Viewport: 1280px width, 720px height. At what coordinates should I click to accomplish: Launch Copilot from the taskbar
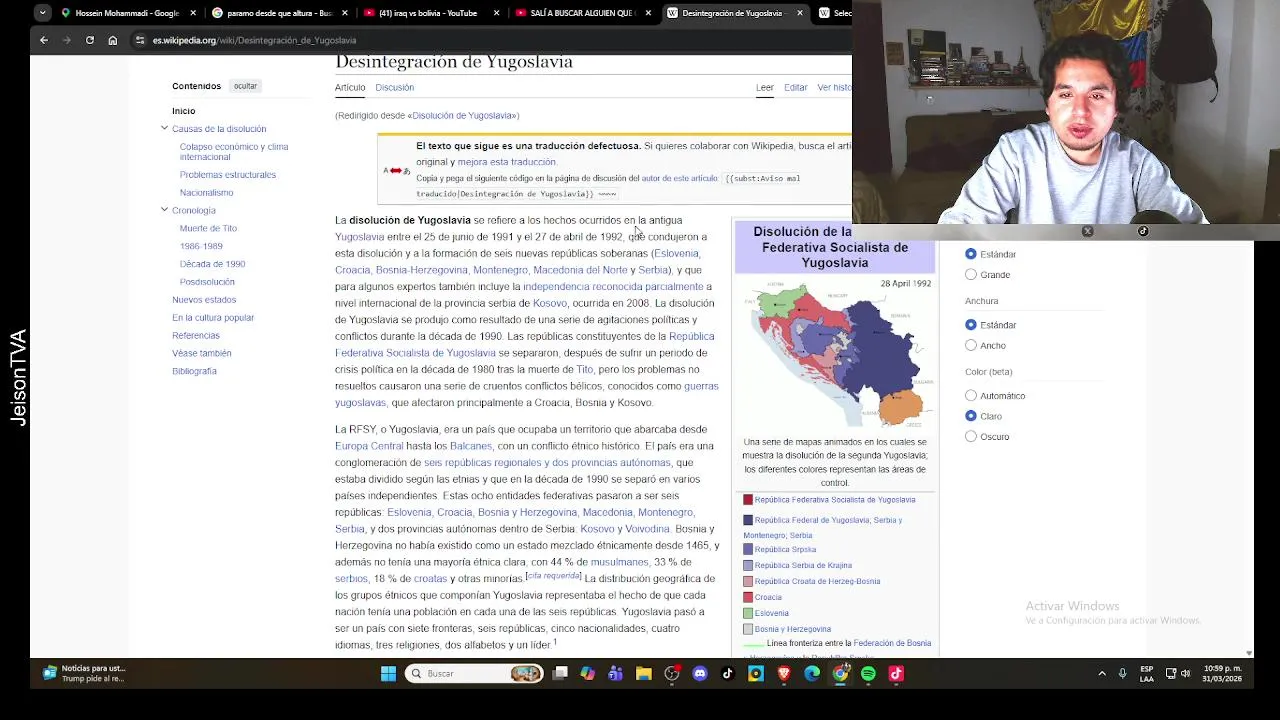click(x=588, y=674)
